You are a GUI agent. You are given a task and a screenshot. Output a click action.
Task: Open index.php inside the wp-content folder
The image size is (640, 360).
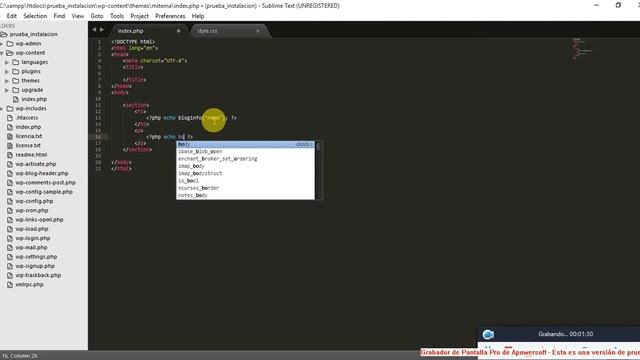34,99
